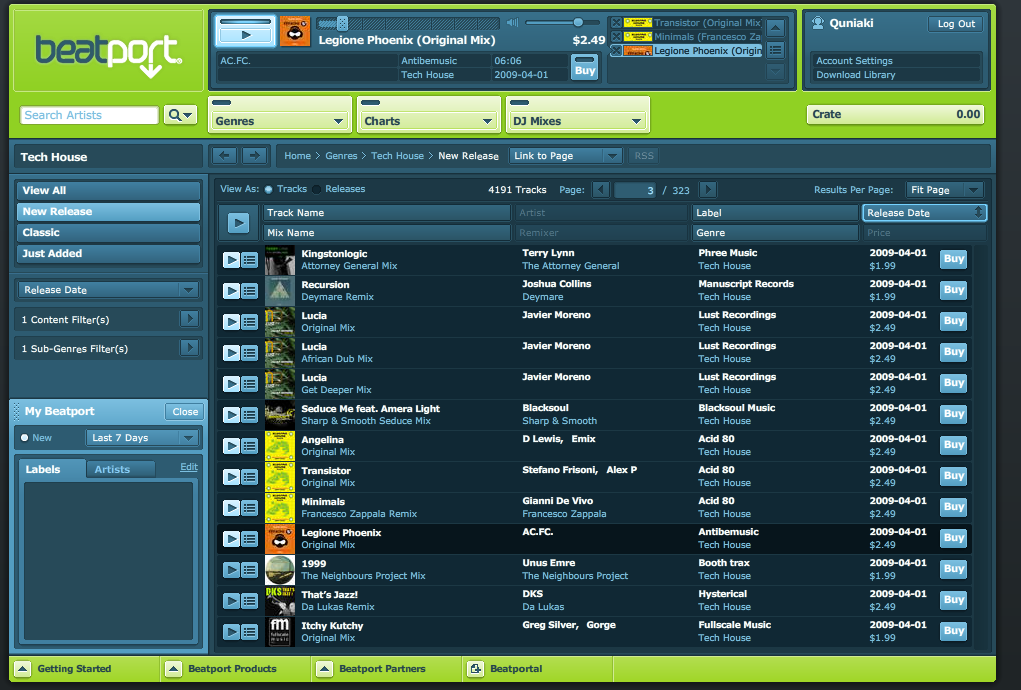Switch to the Labels tab
The height and width of the screenshot is (690, 1021).
click(51, 469)
